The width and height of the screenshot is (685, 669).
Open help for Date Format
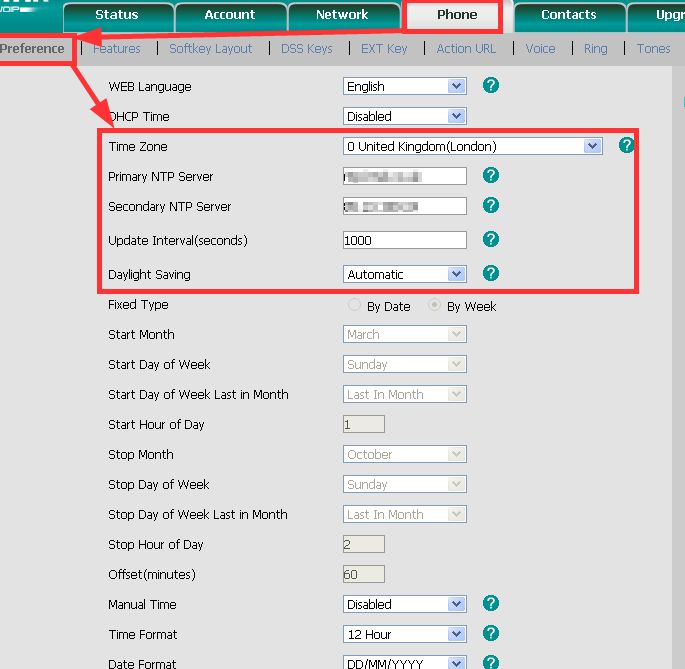pos(491,662)
